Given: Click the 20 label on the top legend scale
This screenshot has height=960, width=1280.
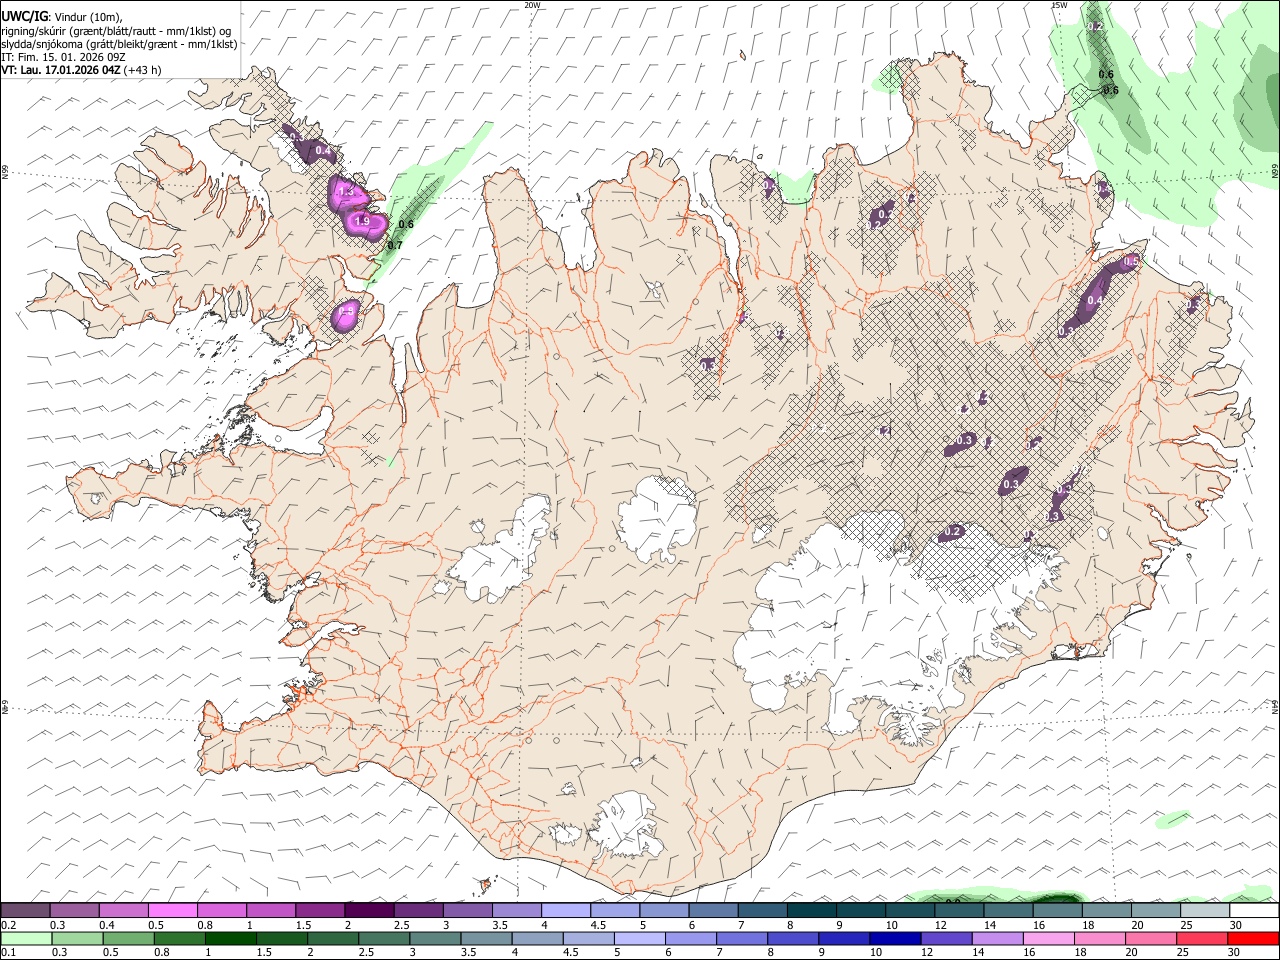Looking at the screenshot, I should pos(1137,925).
